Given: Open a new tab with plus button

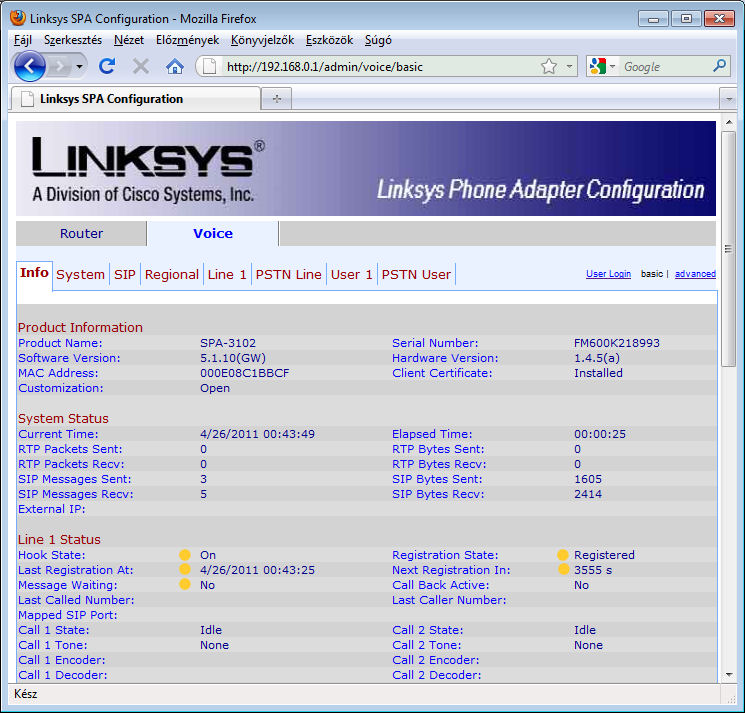Looking at the screenshot, I should [x=277, y=99].
